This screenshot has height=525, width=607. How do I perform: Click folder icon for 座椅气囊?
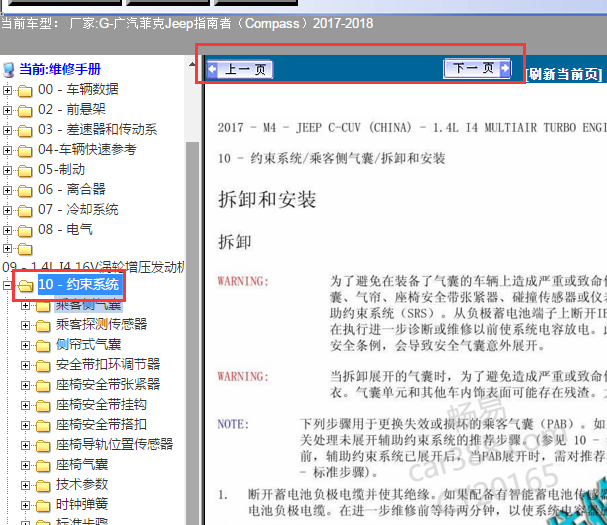tap(43, 466)
